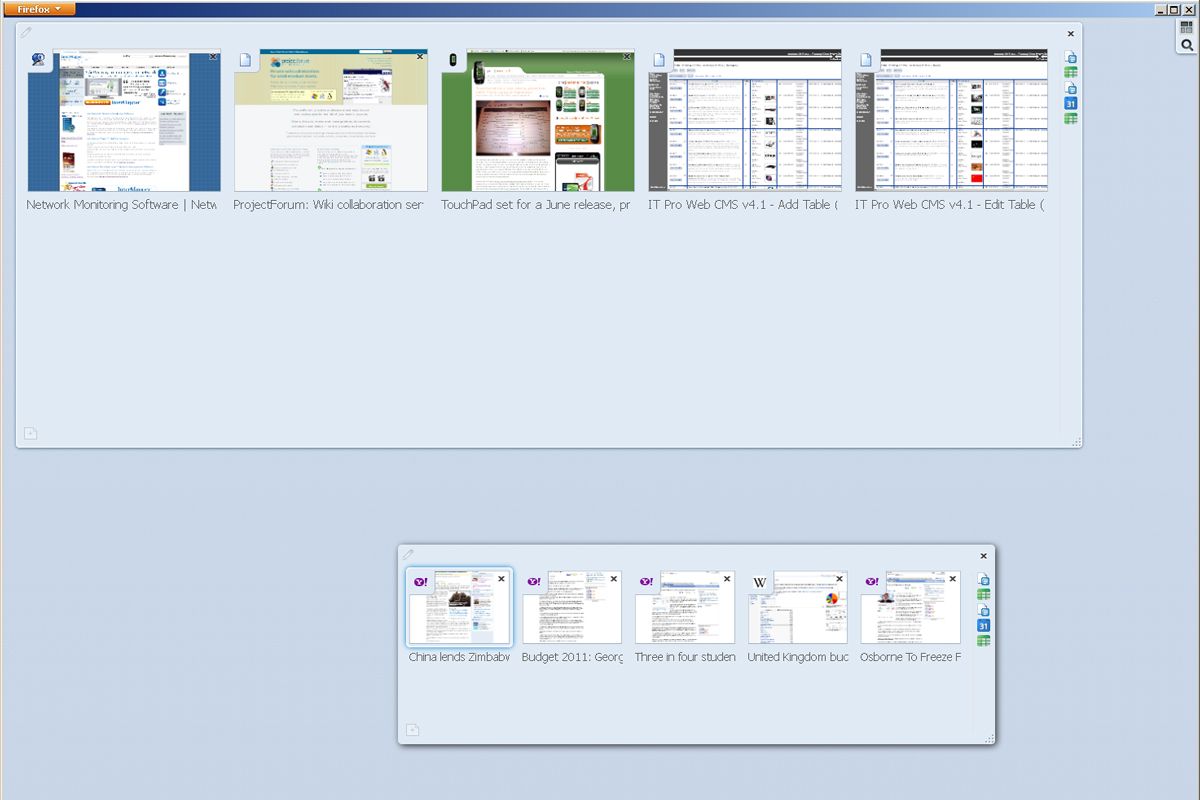The width and height of the screenshot is (1200, 800).
Task: Open the IT Pro Web CMS Edit Table thumbnail
Action: [x=952, y=120]
